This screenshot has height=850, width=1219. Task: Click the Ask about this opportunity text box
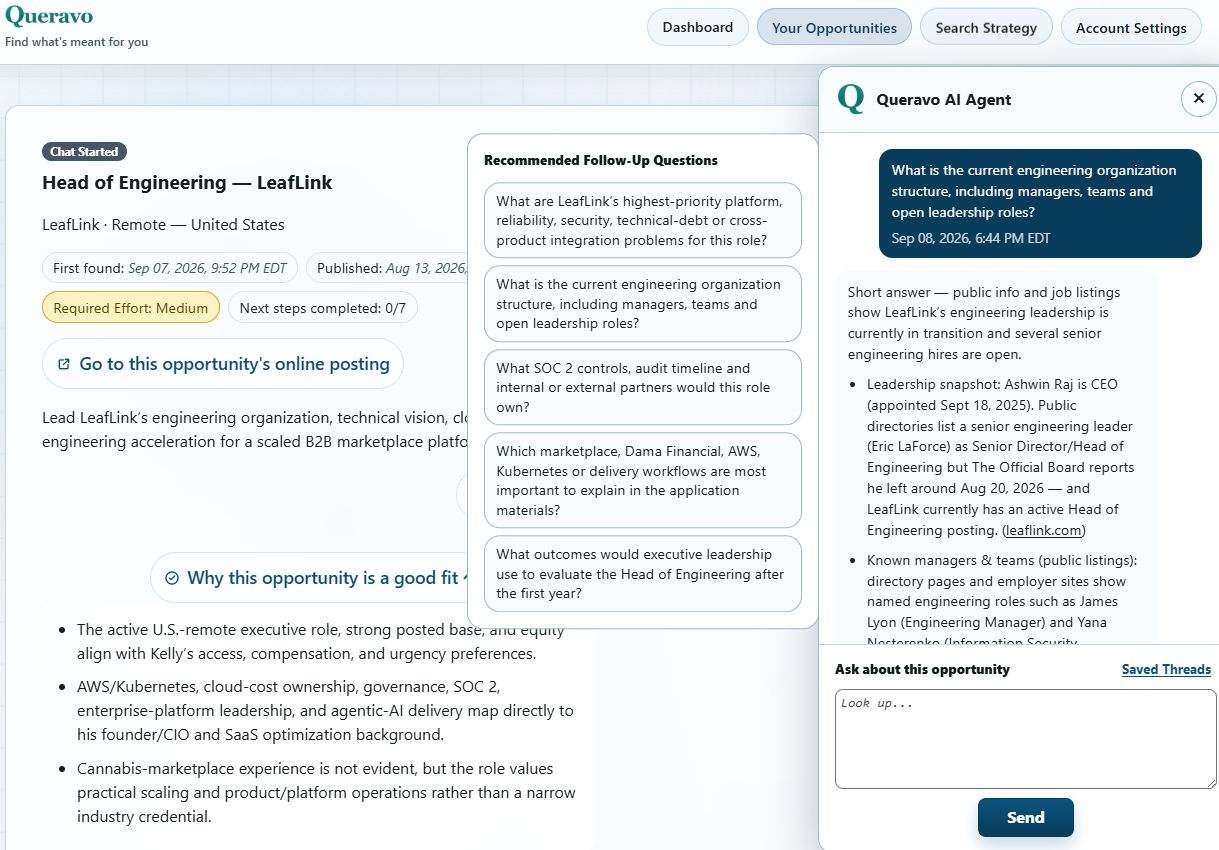1026,739
